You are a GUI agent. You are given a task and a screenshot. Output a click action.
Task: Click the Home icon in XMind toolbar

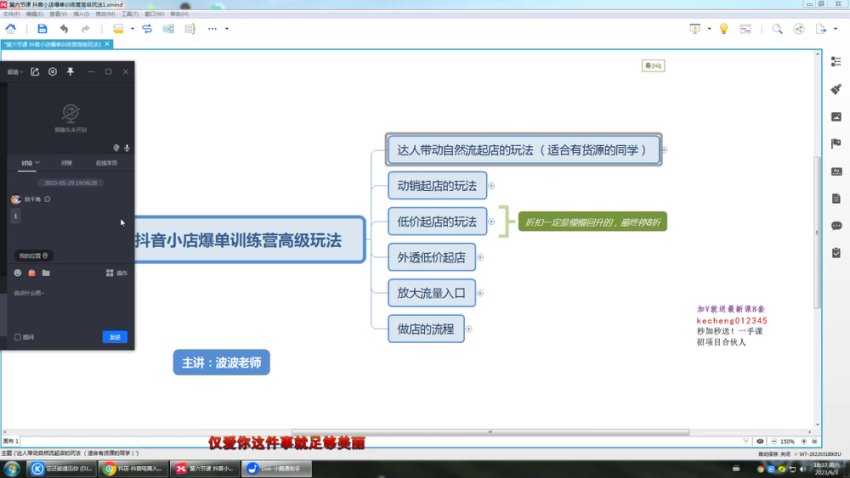pos(10,29)
